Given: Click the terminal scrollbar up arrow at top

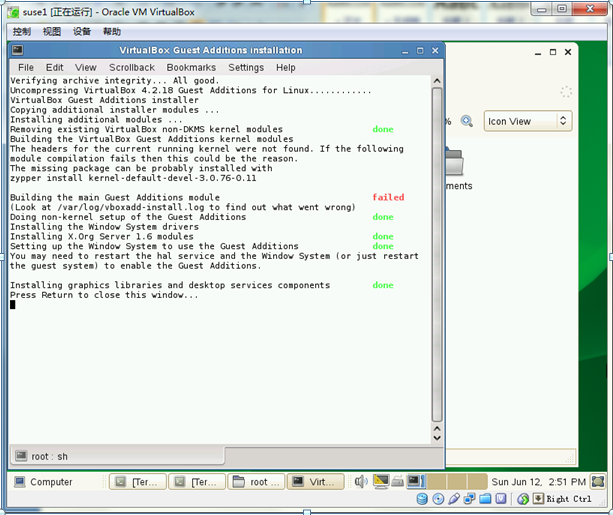Looking at the screenshot, I should [x=437, y=81].
